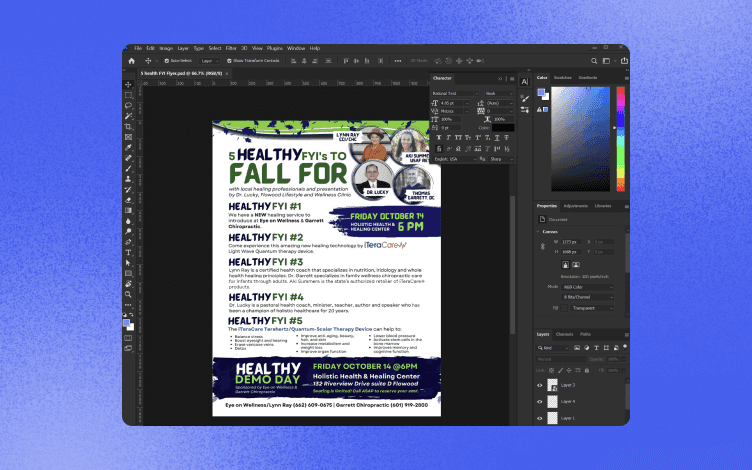Select the Zoom tool in the toolbox
The width and height of the screenshot is (752, 470).
pos(128,294)
